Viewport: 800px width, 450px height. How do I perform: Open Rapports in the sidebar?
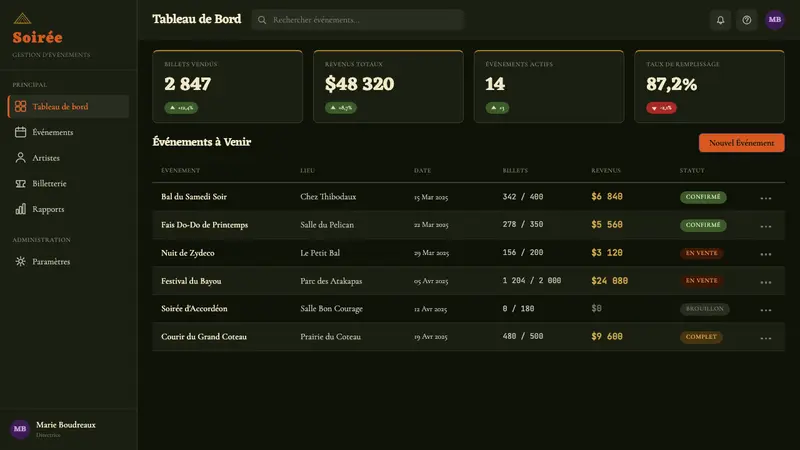(x=68, y=209)
